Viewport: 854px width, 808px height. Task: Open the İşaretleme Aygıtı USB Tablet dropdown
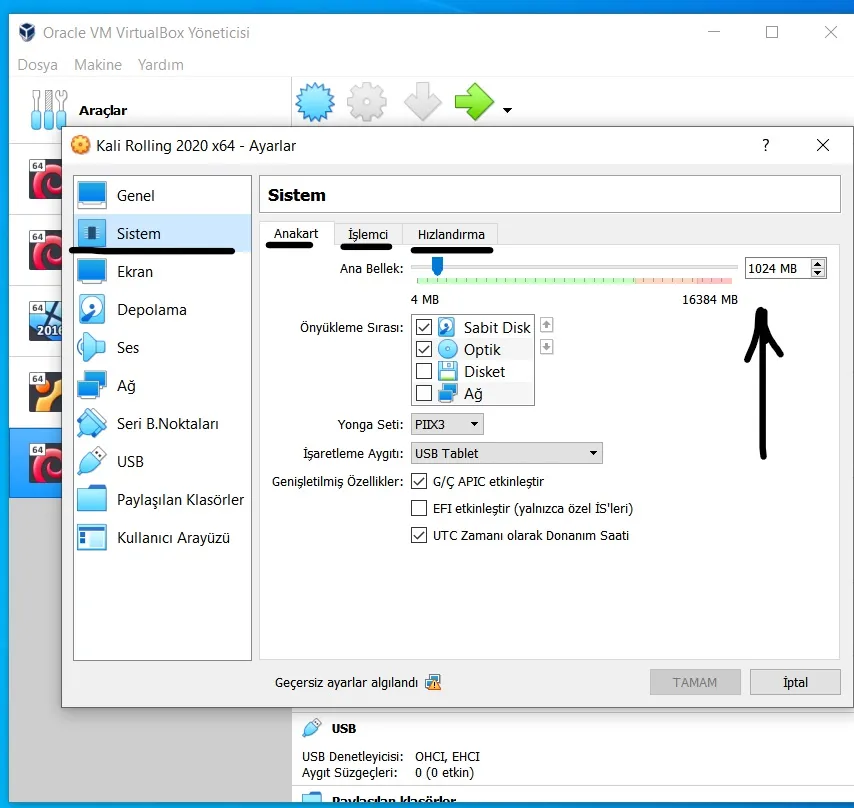point(507,453)
